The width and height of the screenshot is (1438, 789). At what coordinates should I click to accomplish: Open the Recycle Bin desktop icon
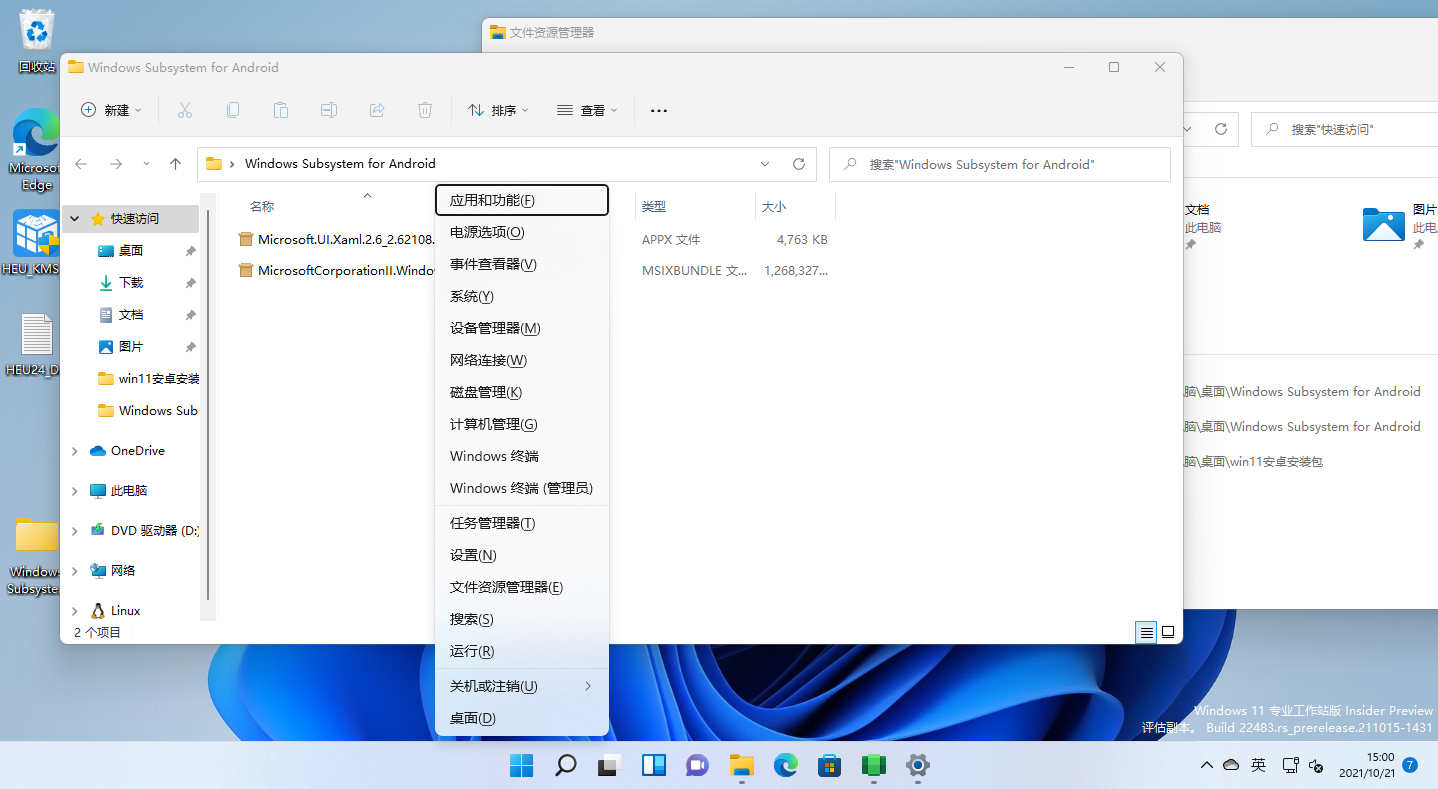(x=37, y=42)
